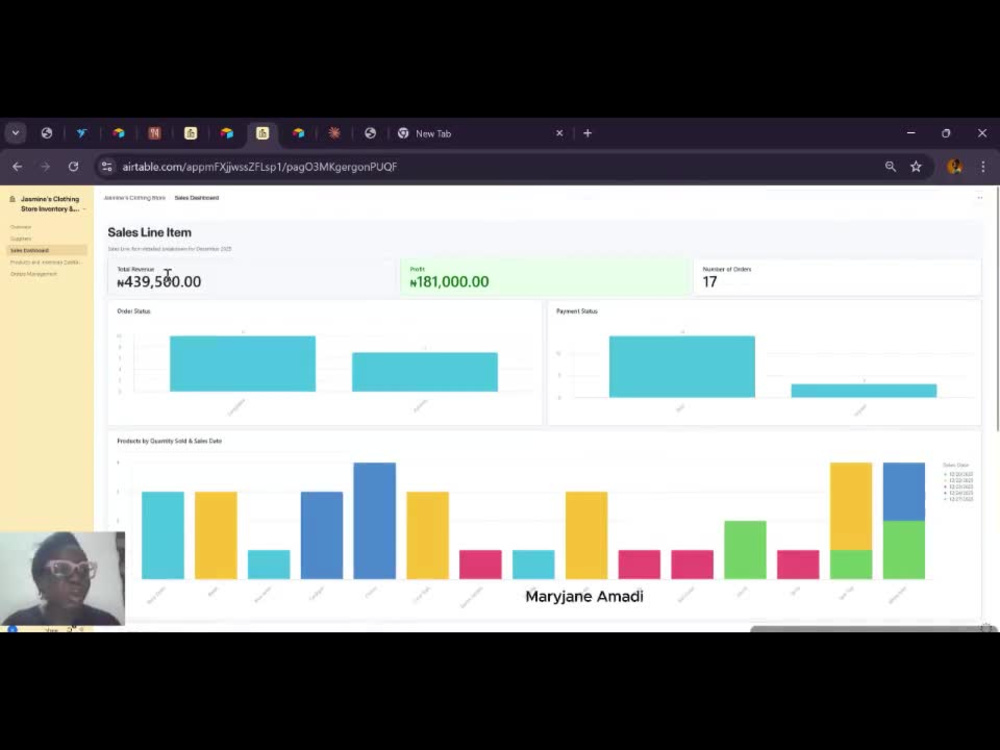Click the Order Status chart title
Screen dimensions: 1000x750
[x=134, y=311]
